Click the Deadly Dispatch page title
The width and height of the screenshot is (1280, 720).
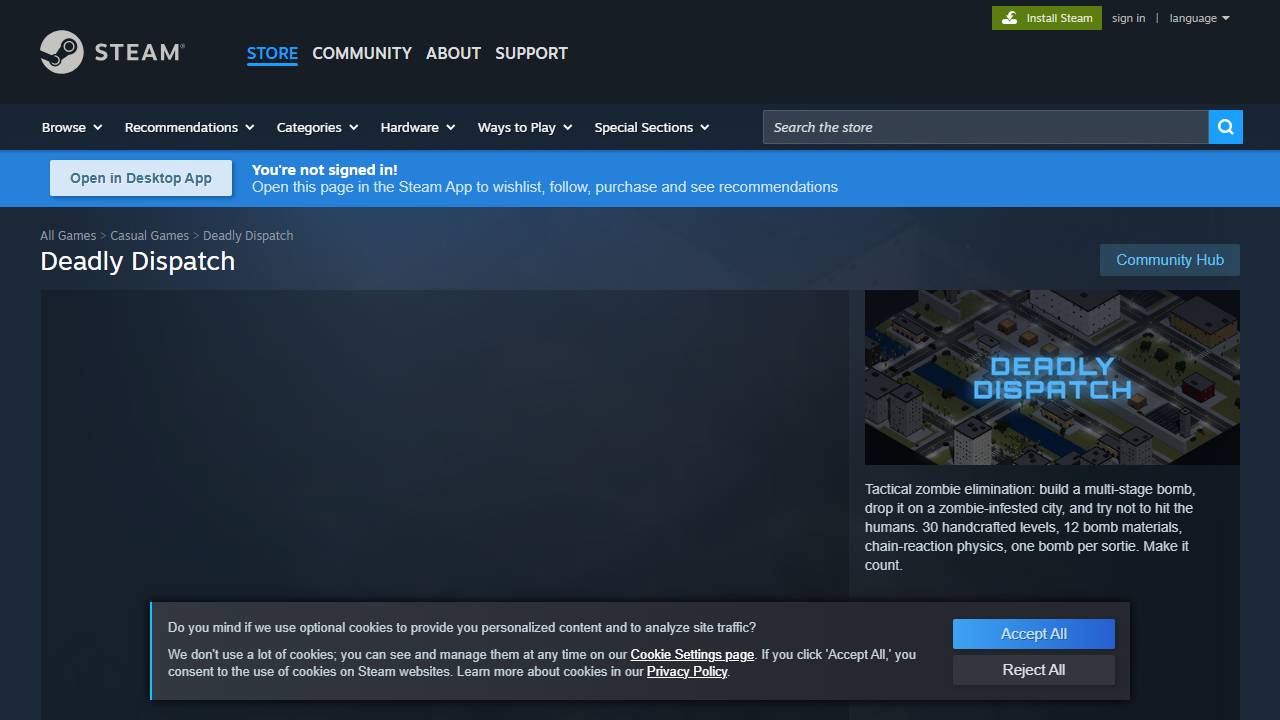(x=138, y=261)
